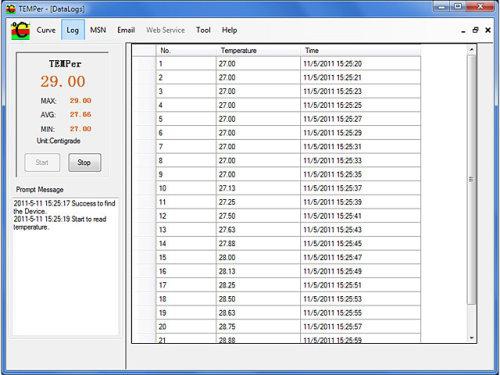Click the number cell for row 9
The width and height of the screenshot is (500, 375).
[x=186, y=174]
